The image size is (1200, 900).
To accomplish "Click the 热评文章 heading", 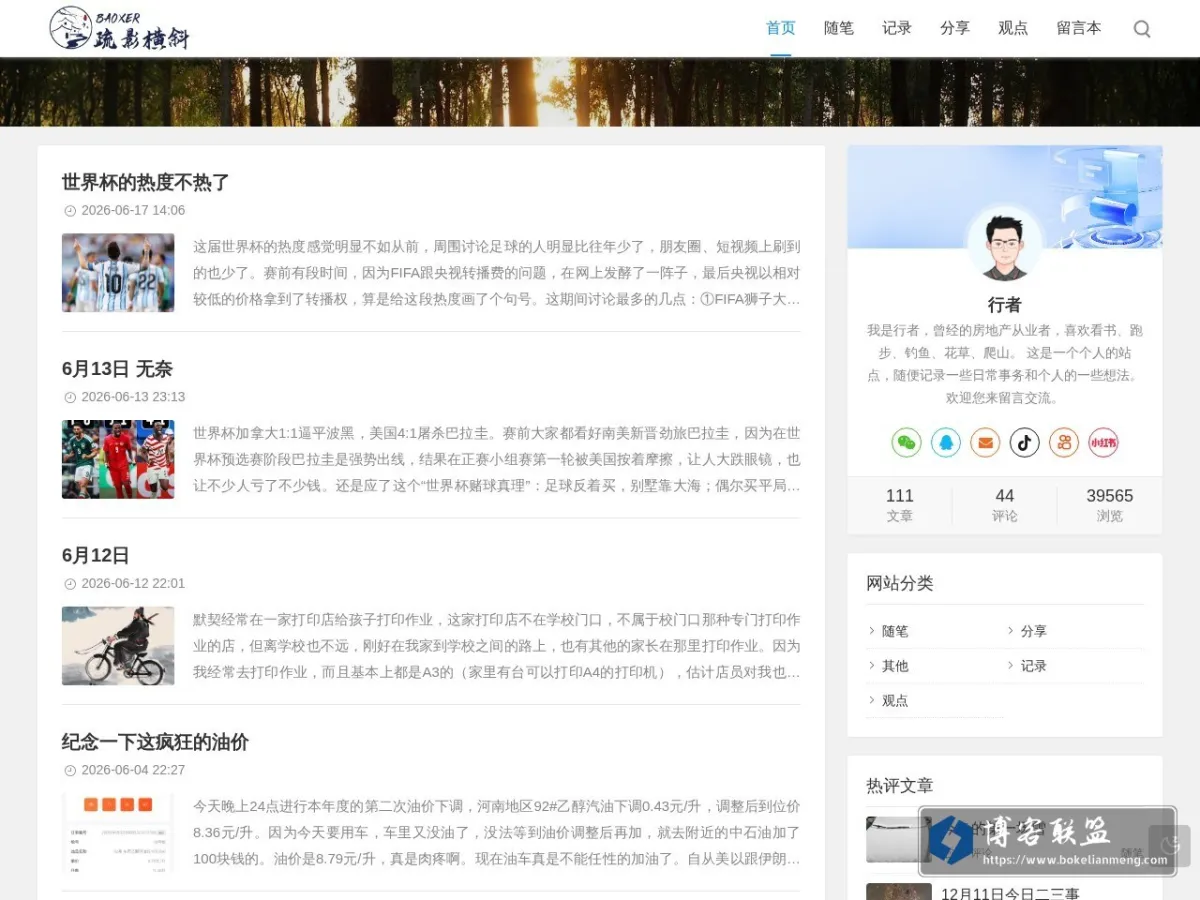I will point(900,786).
